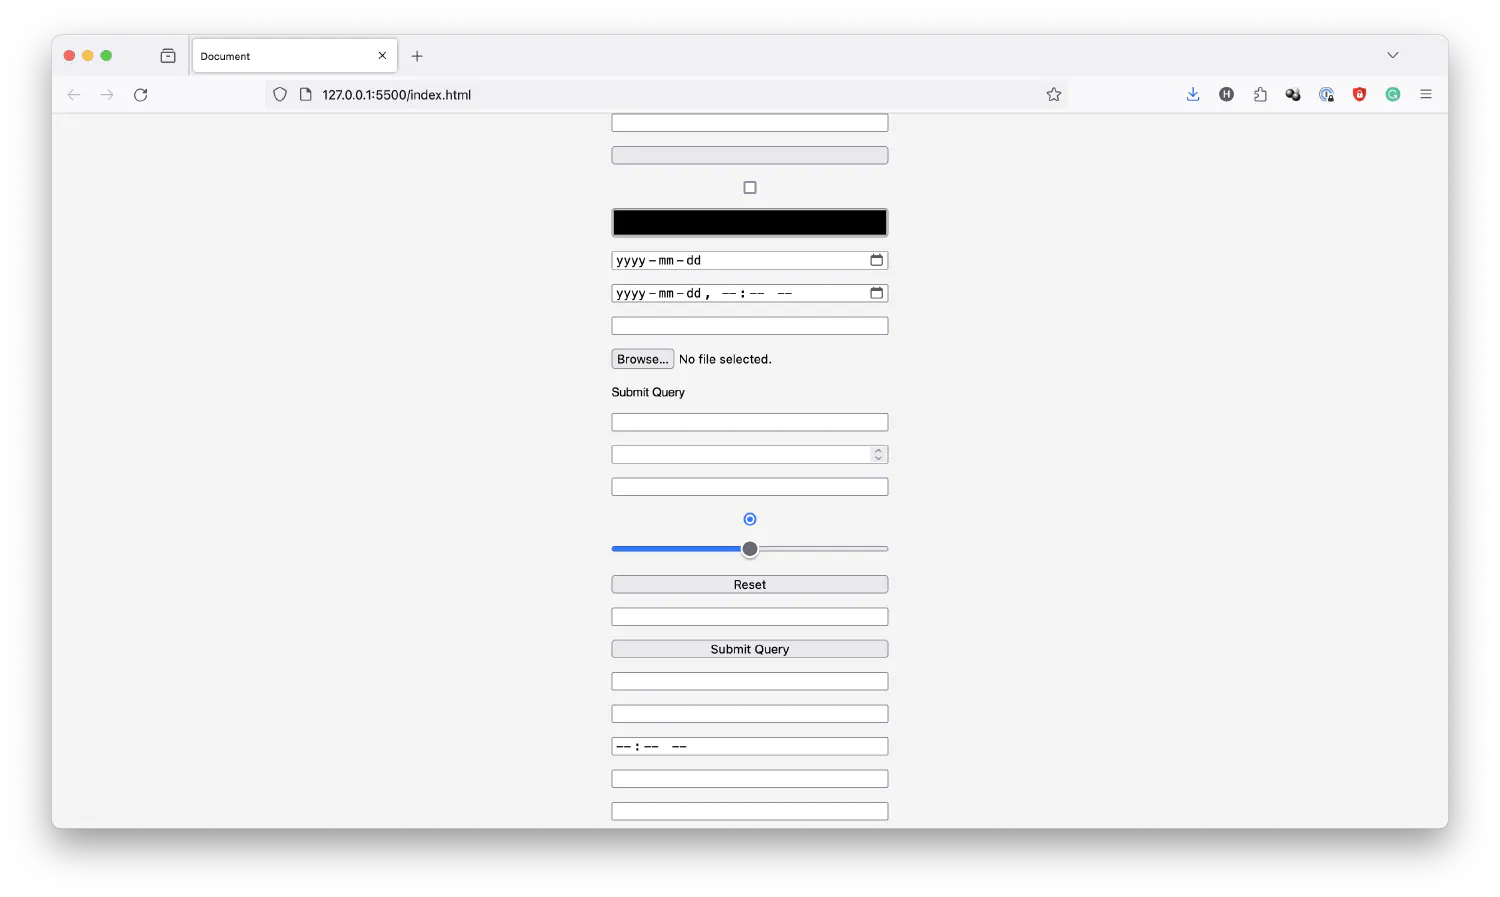
Task: Click the range slider handle
Action: [x=750, y=548]
